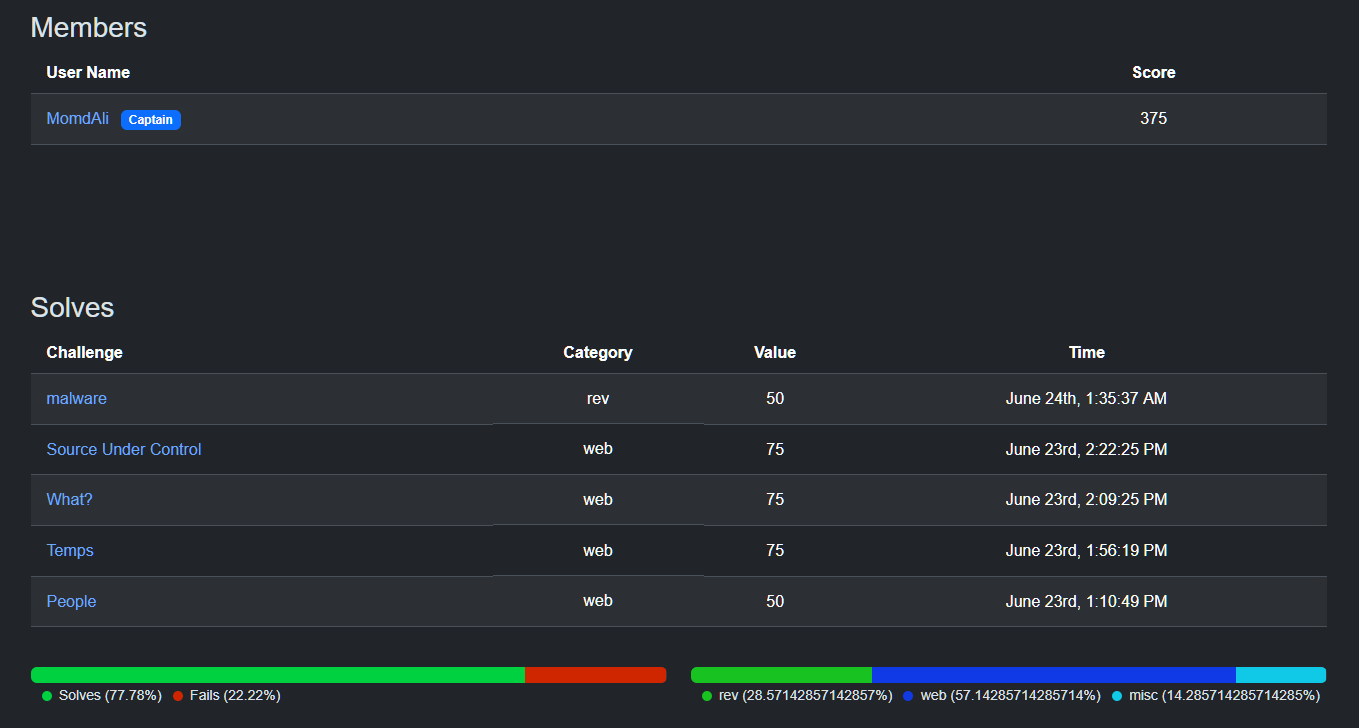
Task: Click the green Solves legend dot
Action: pos(47,696)
